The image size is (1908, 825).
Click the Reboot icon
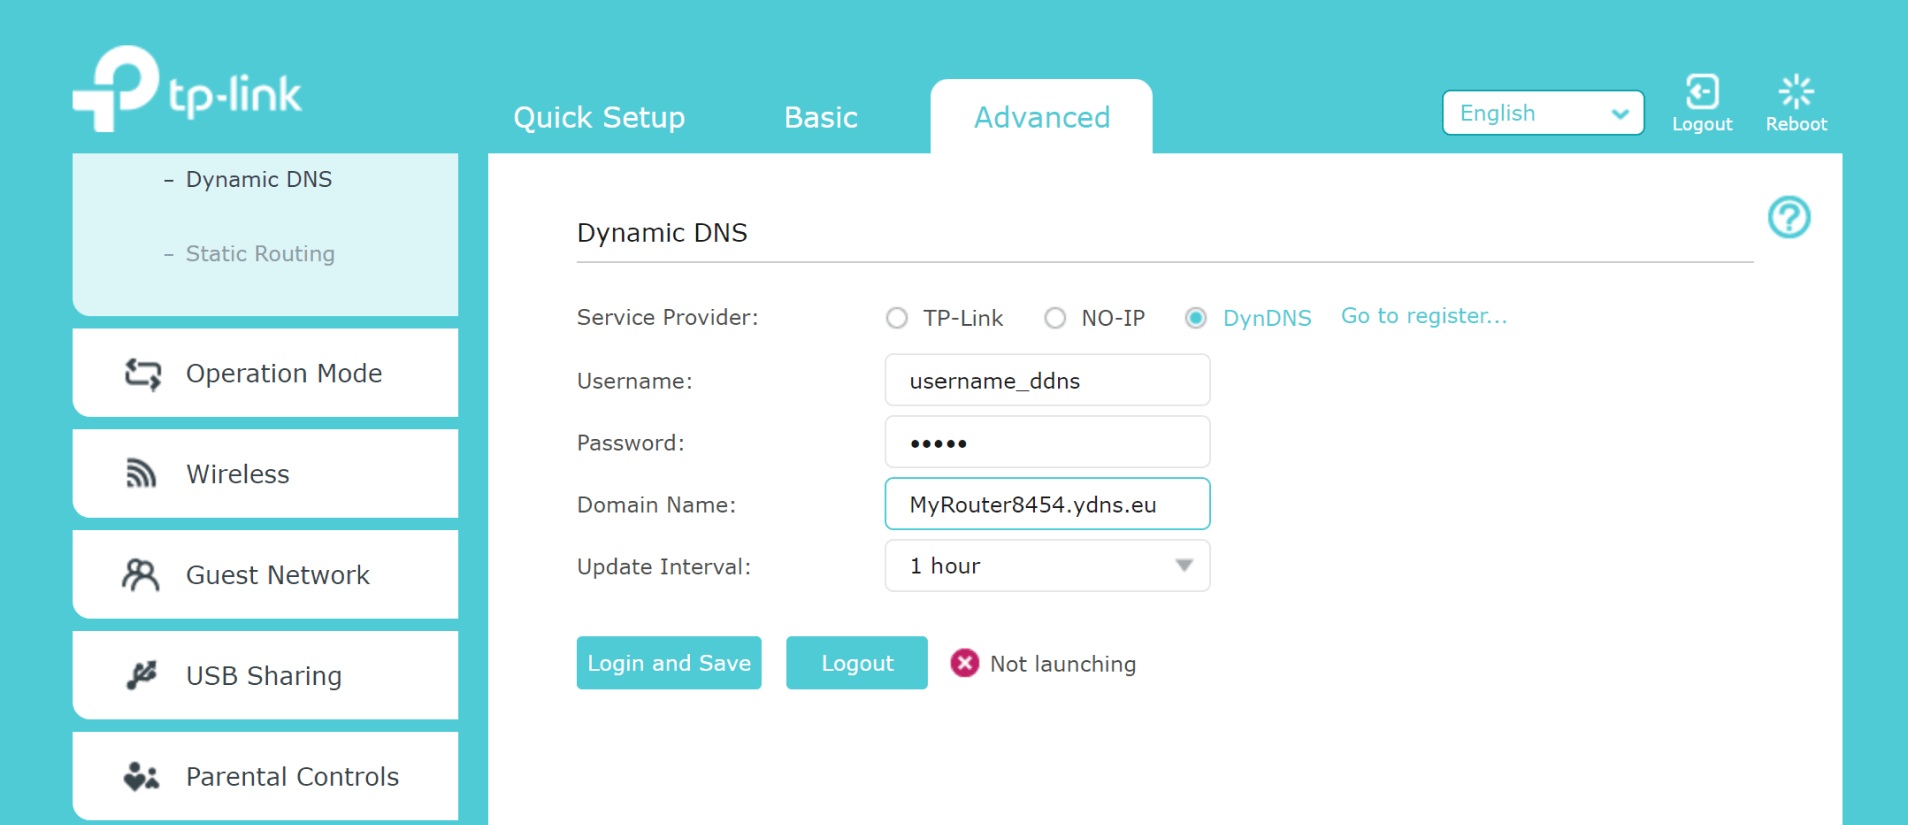pos(1795,92)
